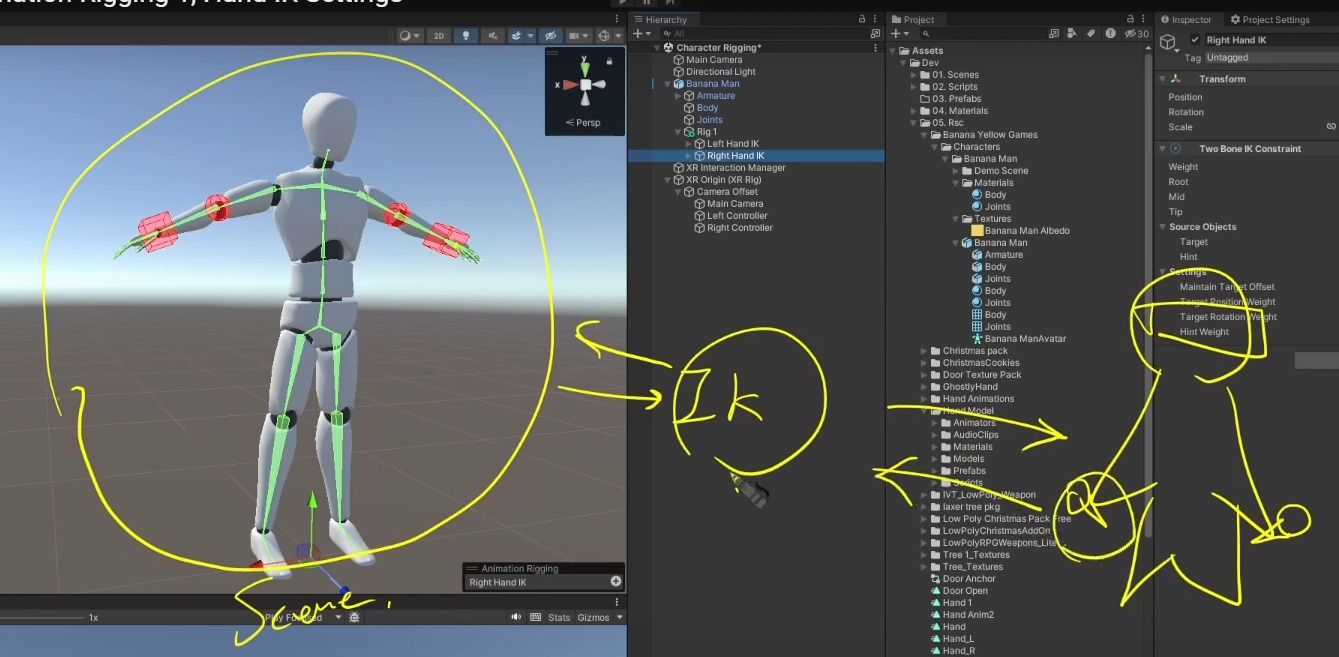Click the Stats button in Game view
The width and height of the screenshot is (1339, 657).
click(x=559, y=618)
